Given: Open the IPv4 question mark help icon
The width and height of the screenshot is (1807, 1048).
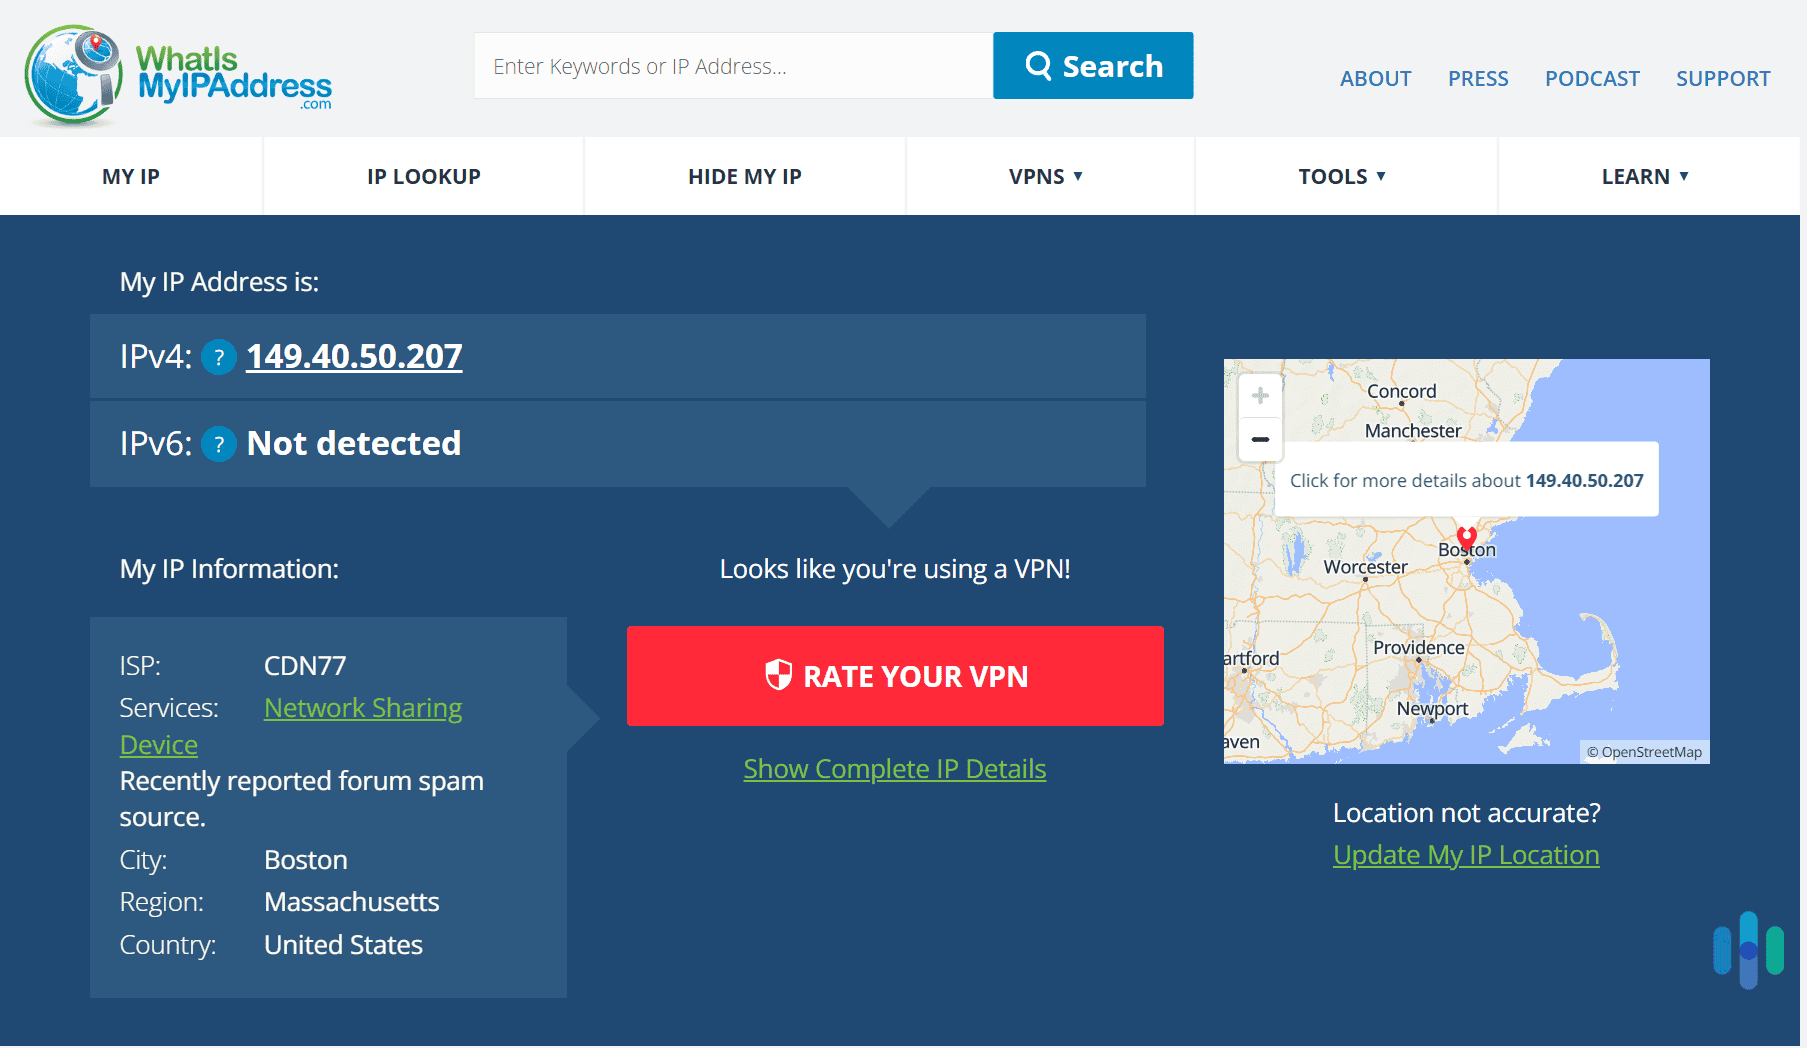Looking at the screenshot, I should tap(218, 357).
